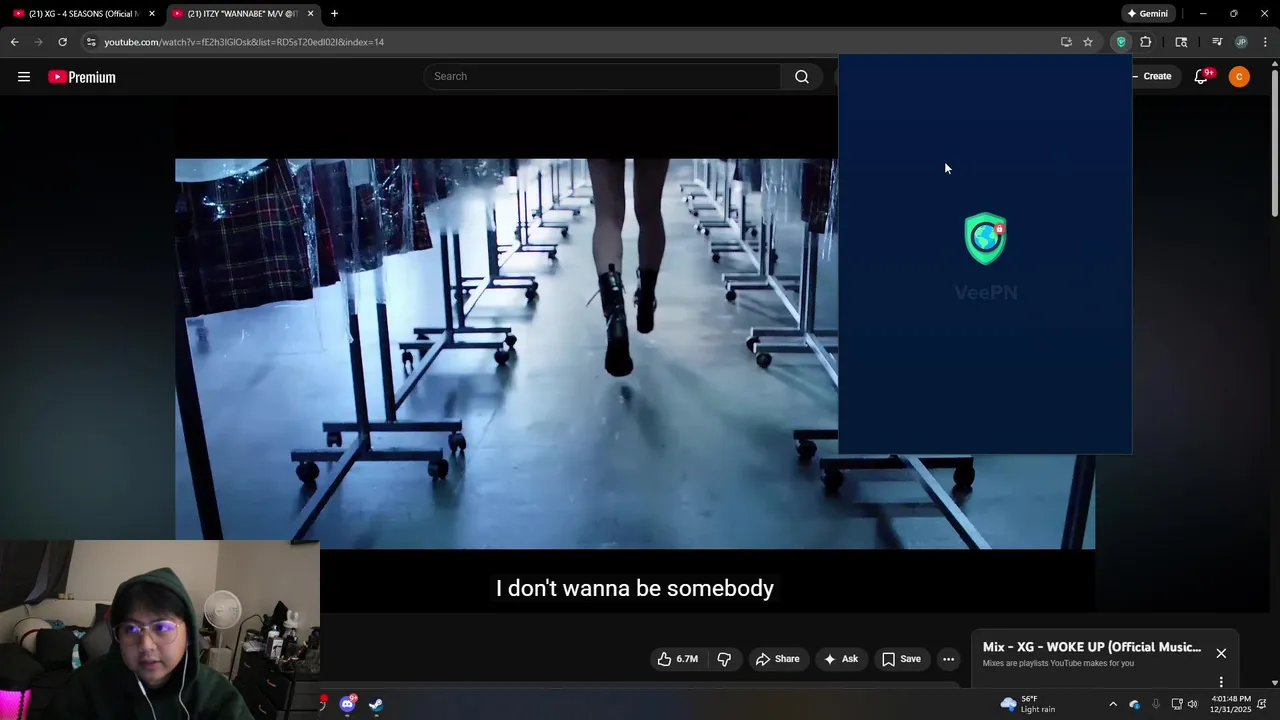Select the YouTube URL in the address bar
1280x720 pixels.
click(x=244, y=42)
